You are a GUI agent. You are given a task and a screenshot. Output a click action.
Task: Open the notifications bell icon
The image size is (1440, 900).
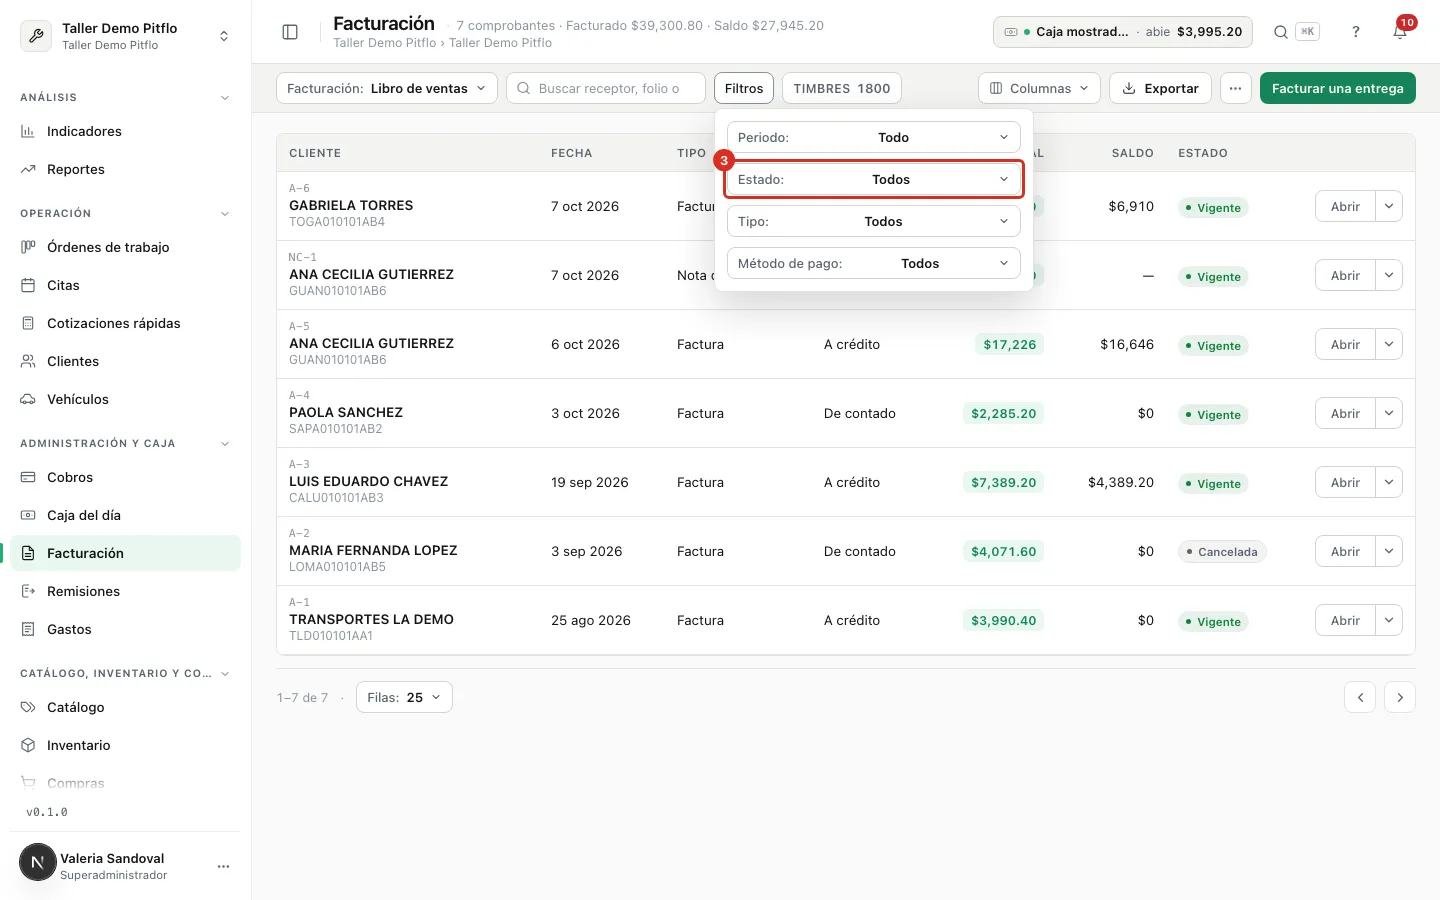coord(1400,32)
